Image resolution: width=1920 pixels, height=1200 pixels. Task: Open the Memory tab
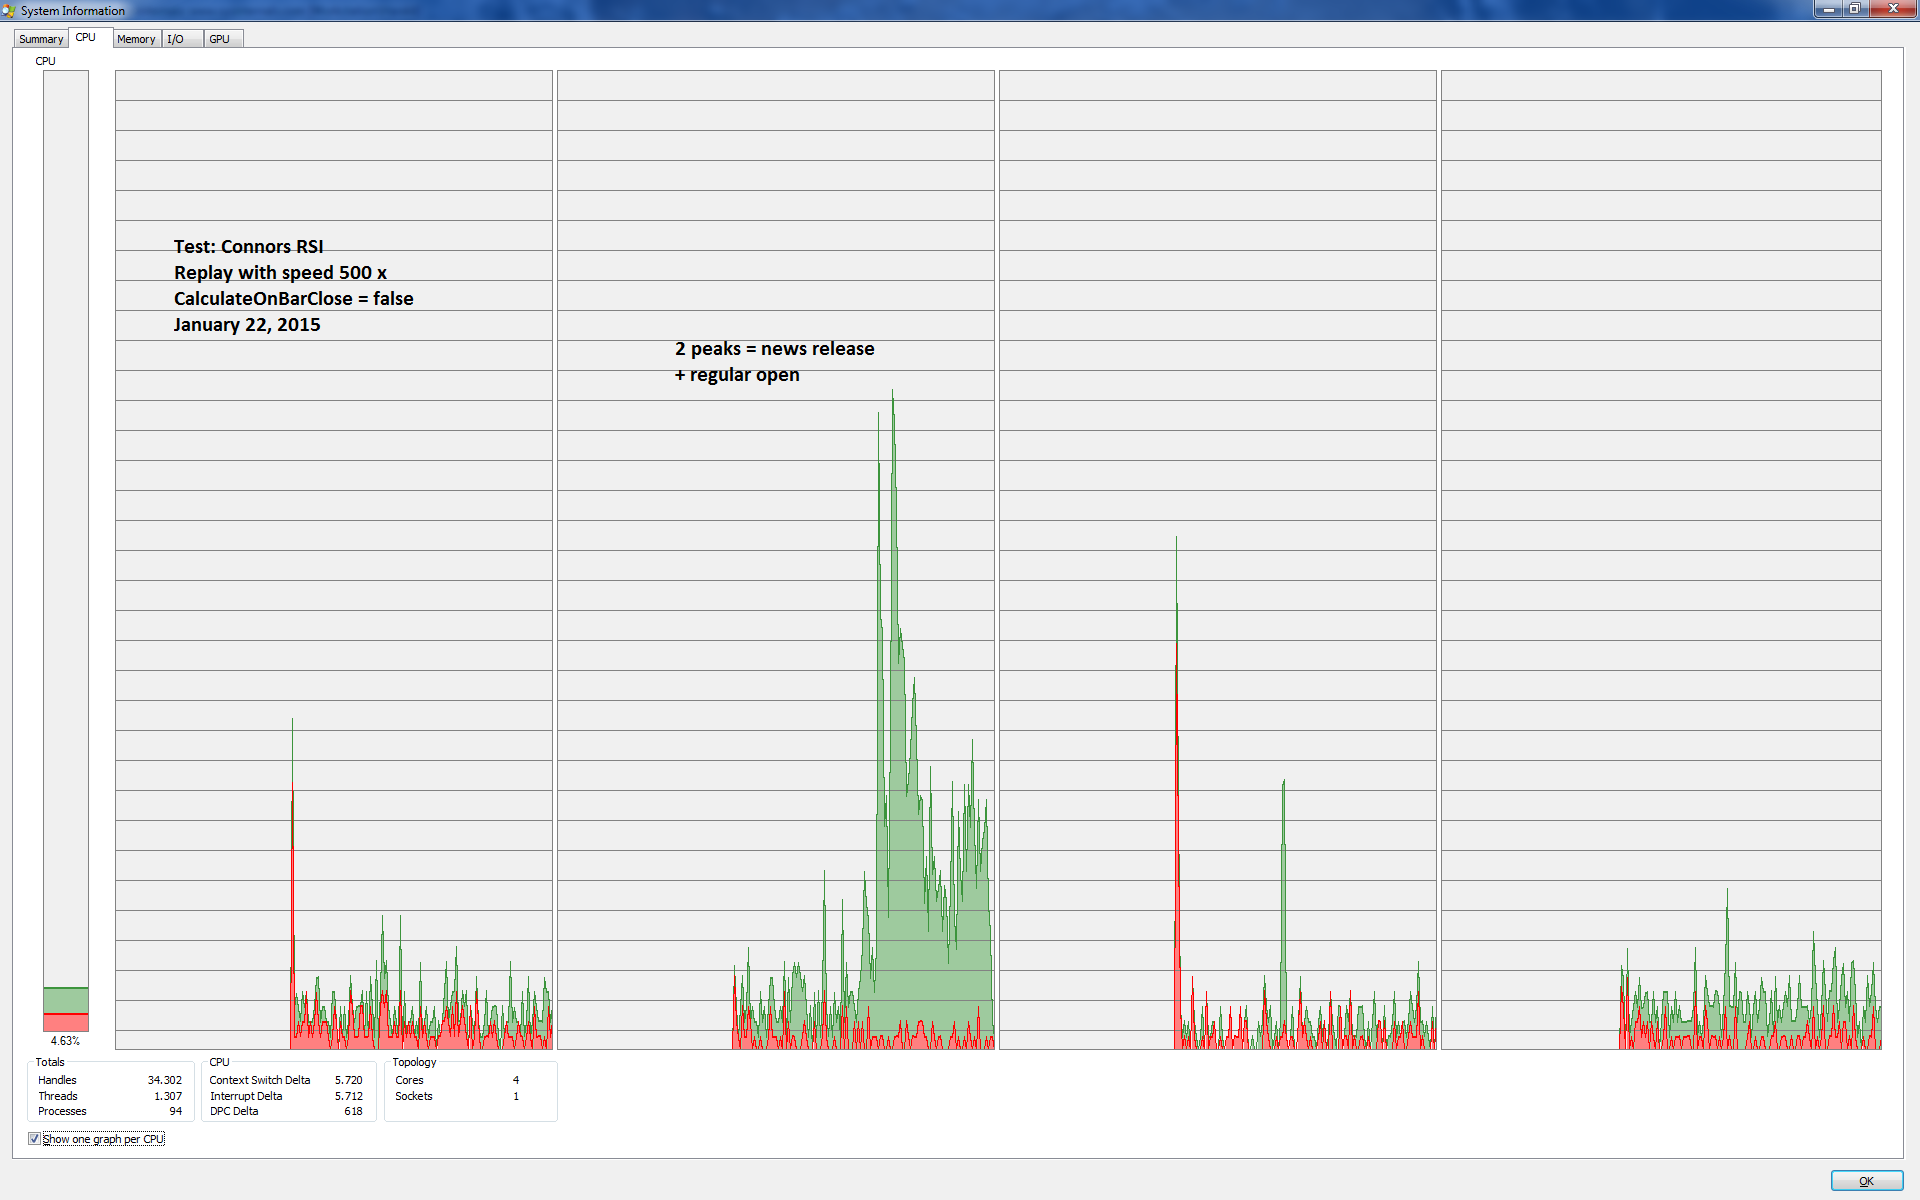pos(136,39)
